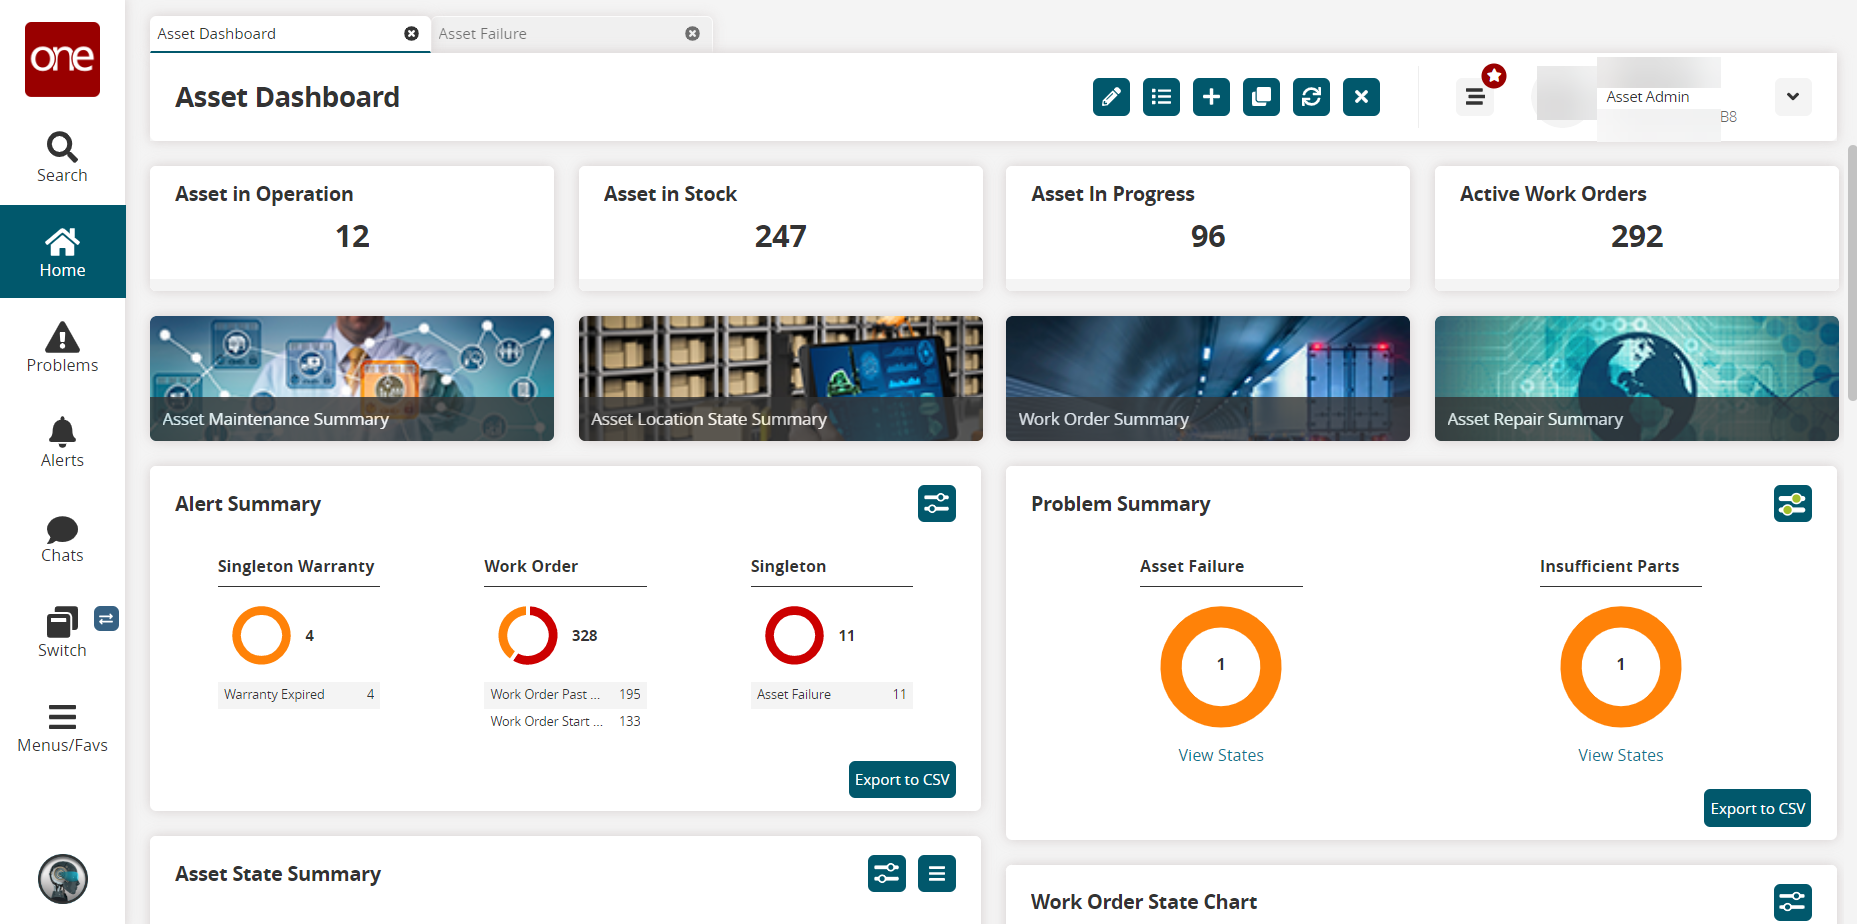Expand the Asset Admin user dropdown
Screen dimensions: 1857x924
point(1792,97)
